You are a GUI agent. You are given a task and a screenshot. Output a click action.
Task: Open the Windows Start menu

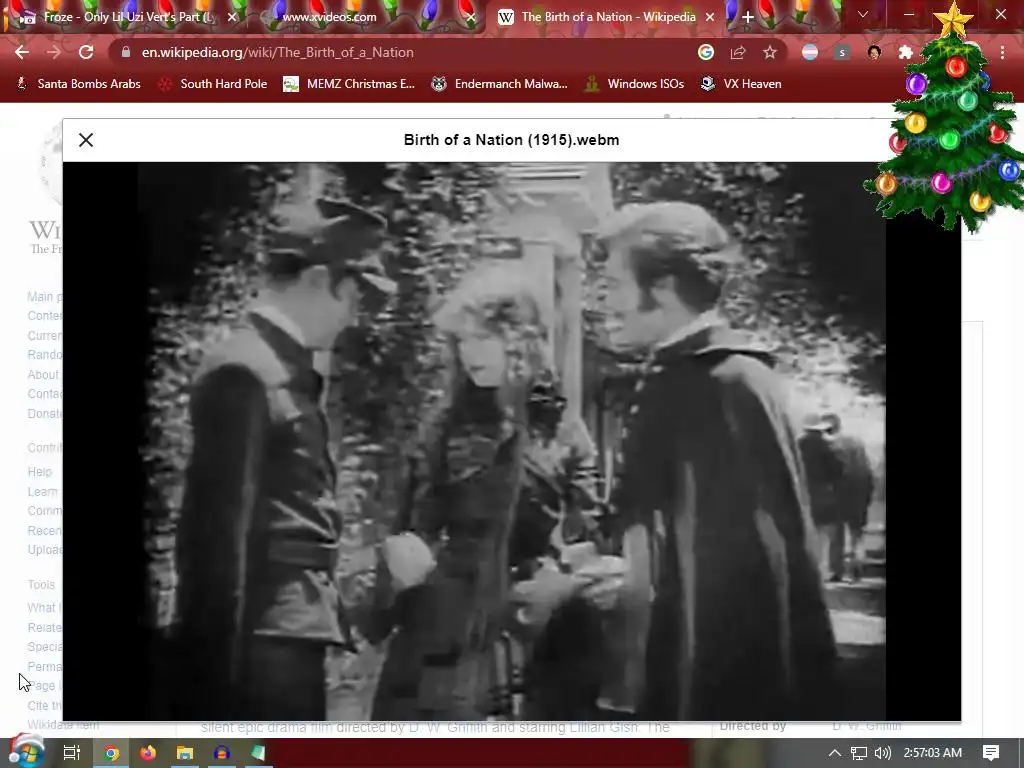26,753
